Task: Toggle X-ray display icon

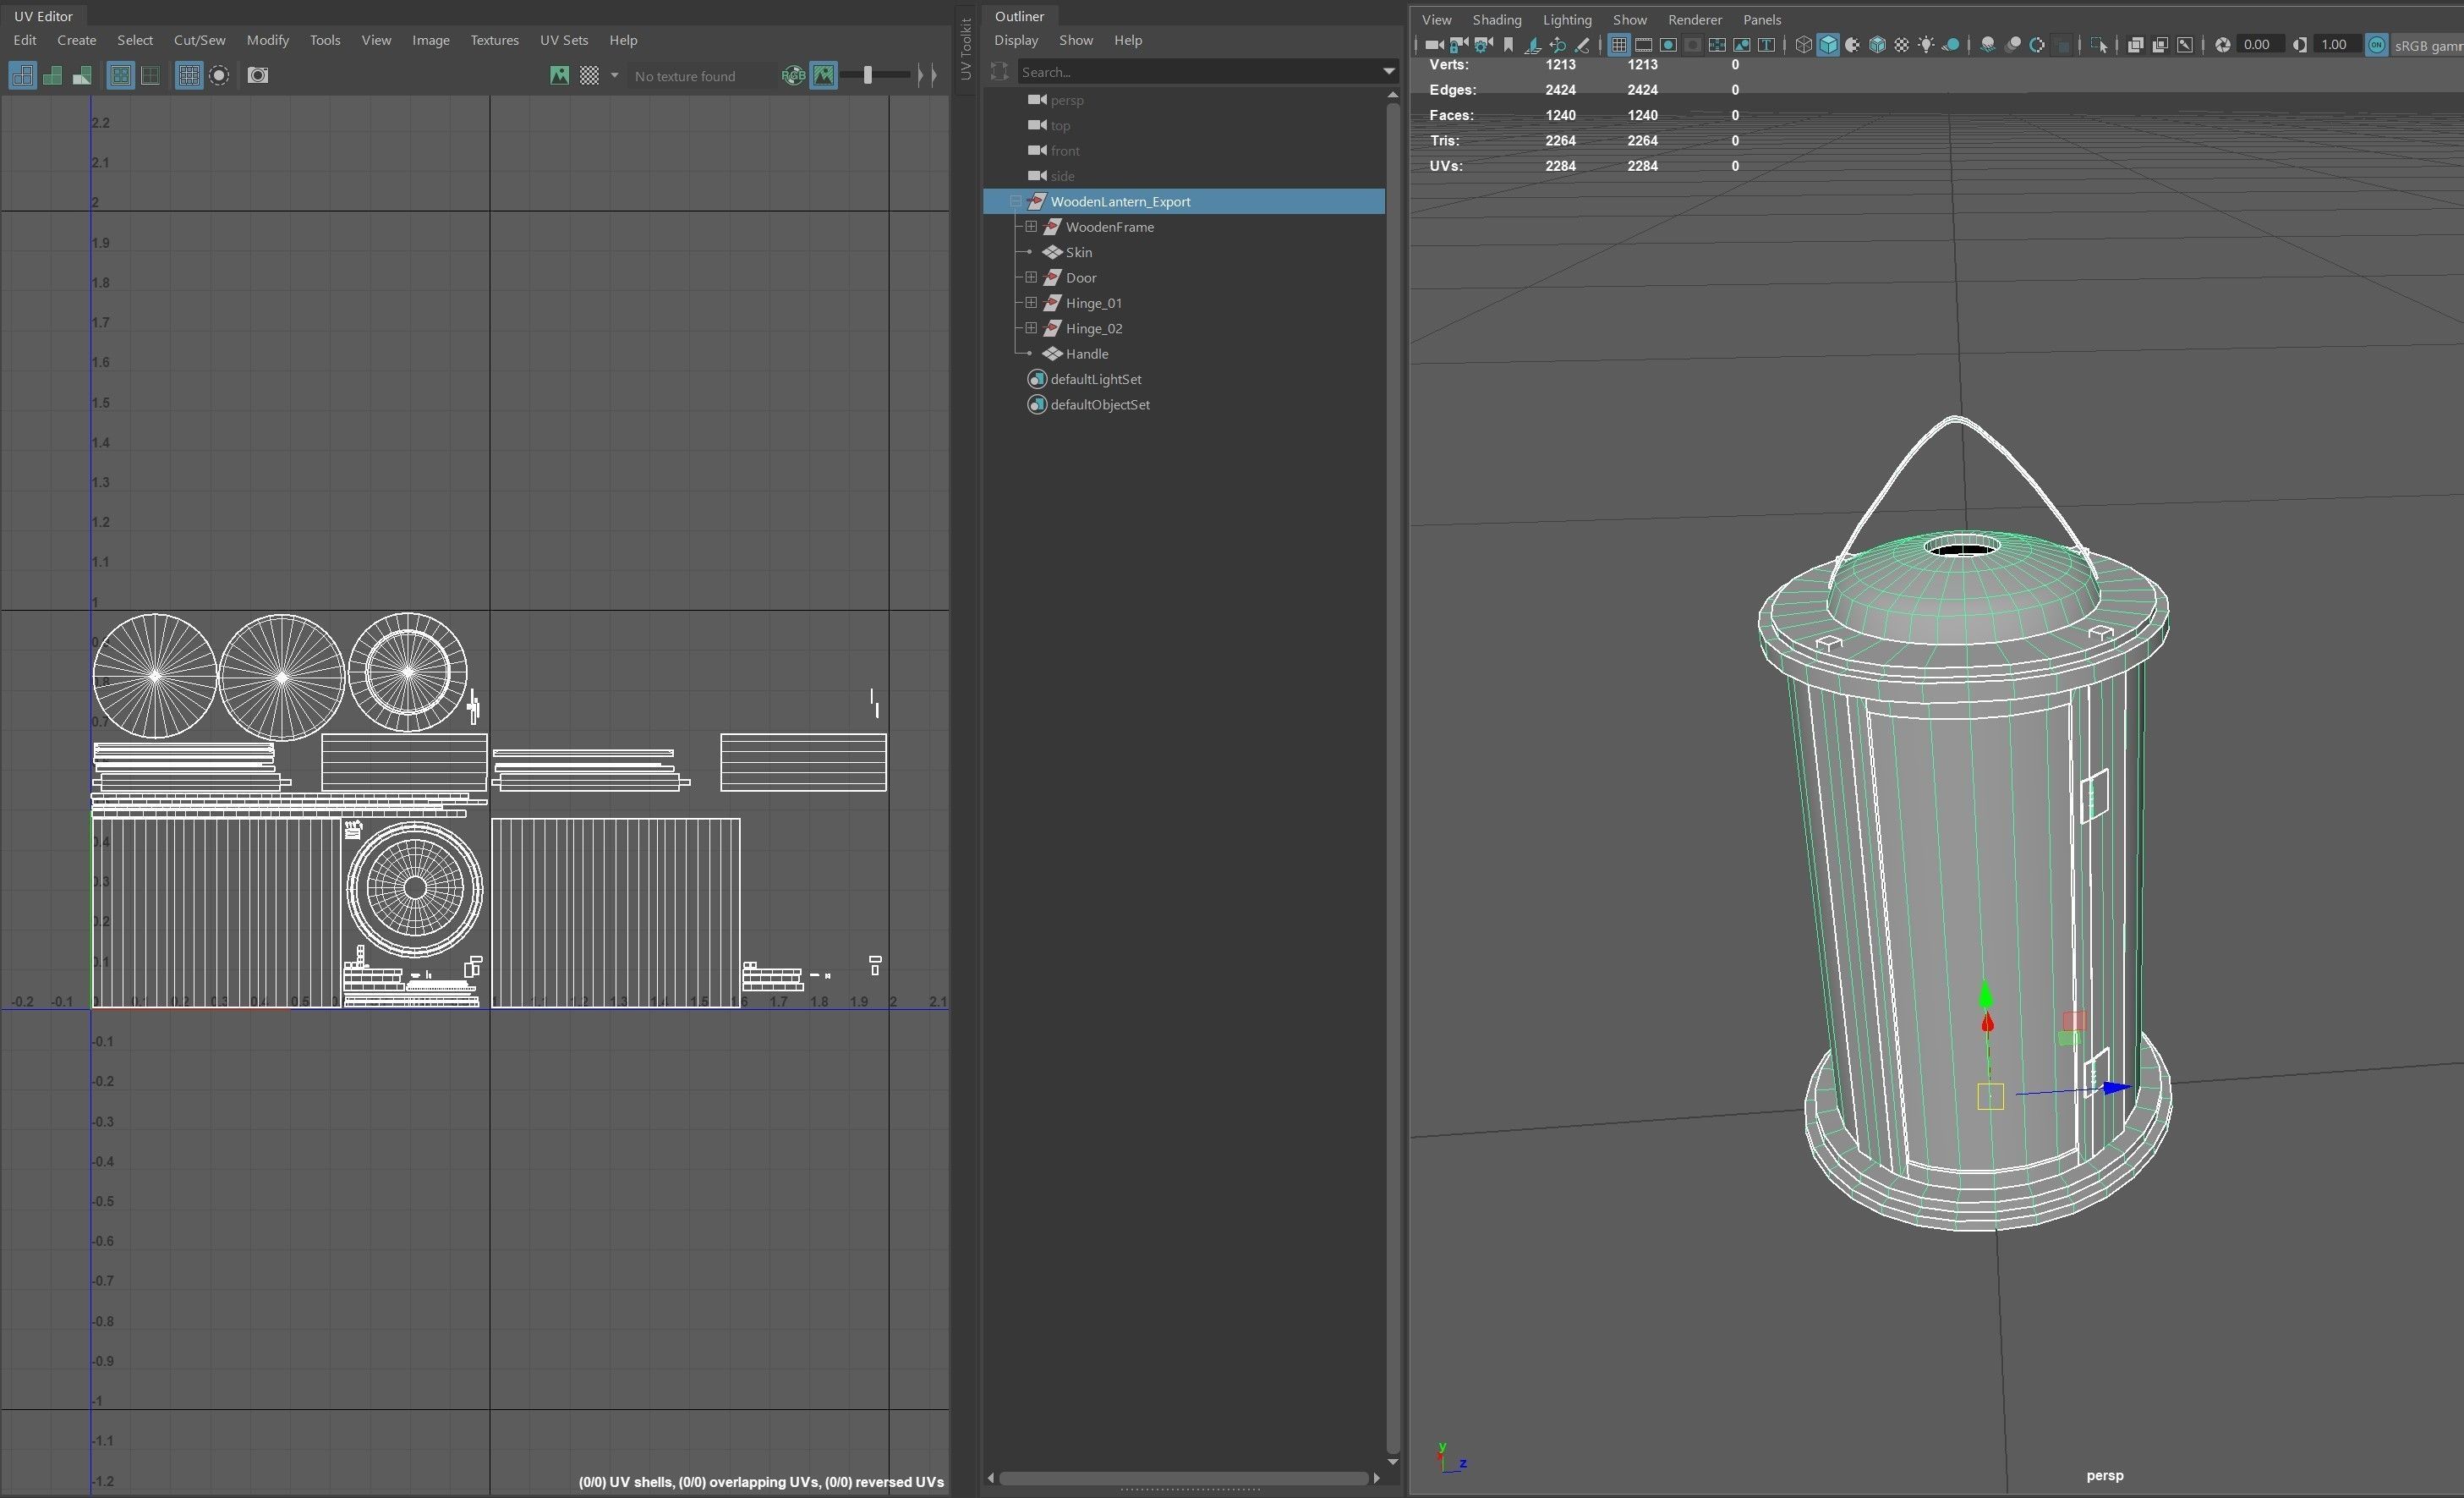Action: pos(2135,45)
